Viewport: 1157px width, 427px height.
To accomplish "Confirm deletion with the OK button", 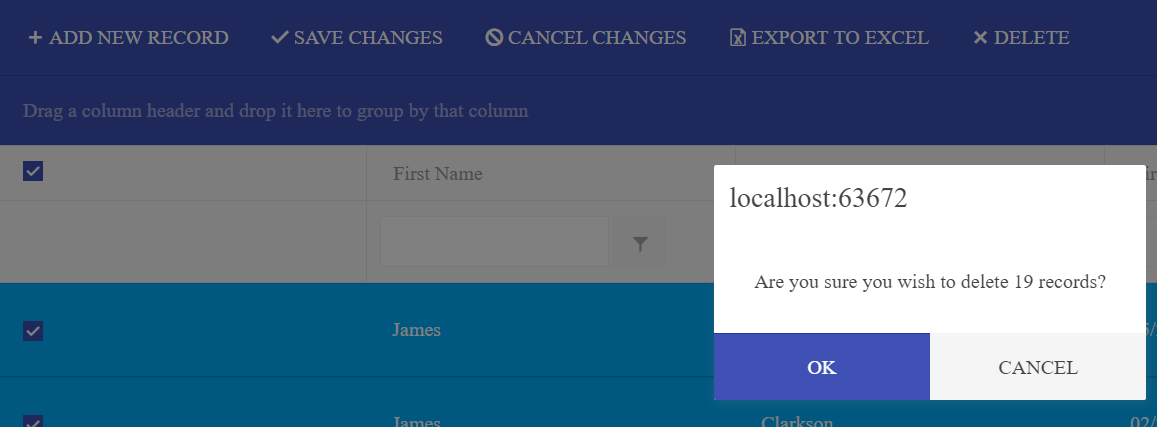I will [x=821, y=367].
